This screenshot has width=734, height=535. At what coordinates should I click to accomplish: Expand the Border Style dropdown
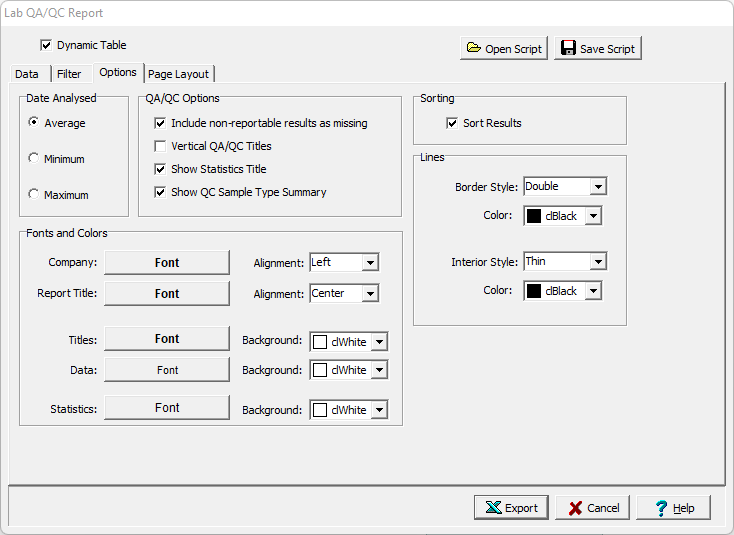click(598, 186)
